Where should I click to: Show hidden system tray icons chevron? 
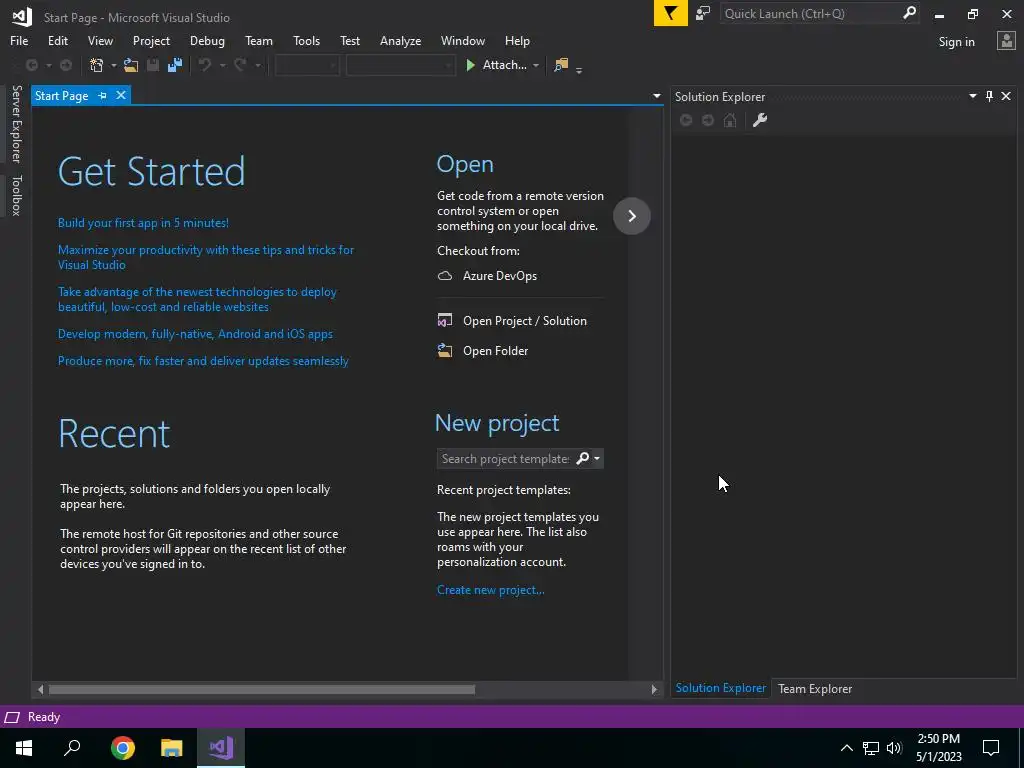846,748
